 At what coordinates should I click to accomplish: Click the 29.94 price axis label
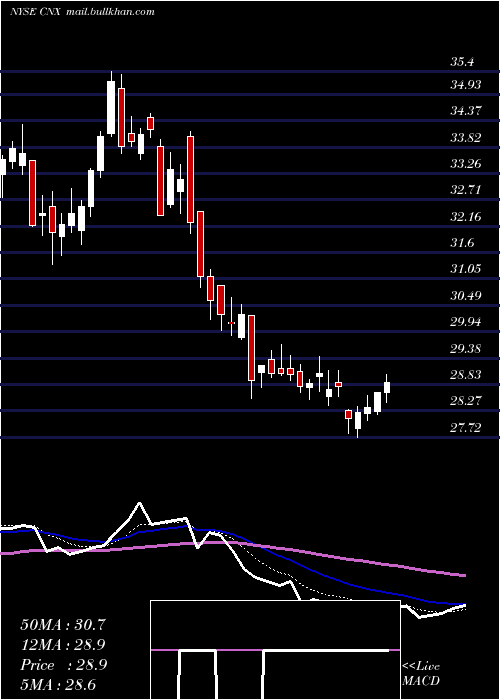(466, 322)
